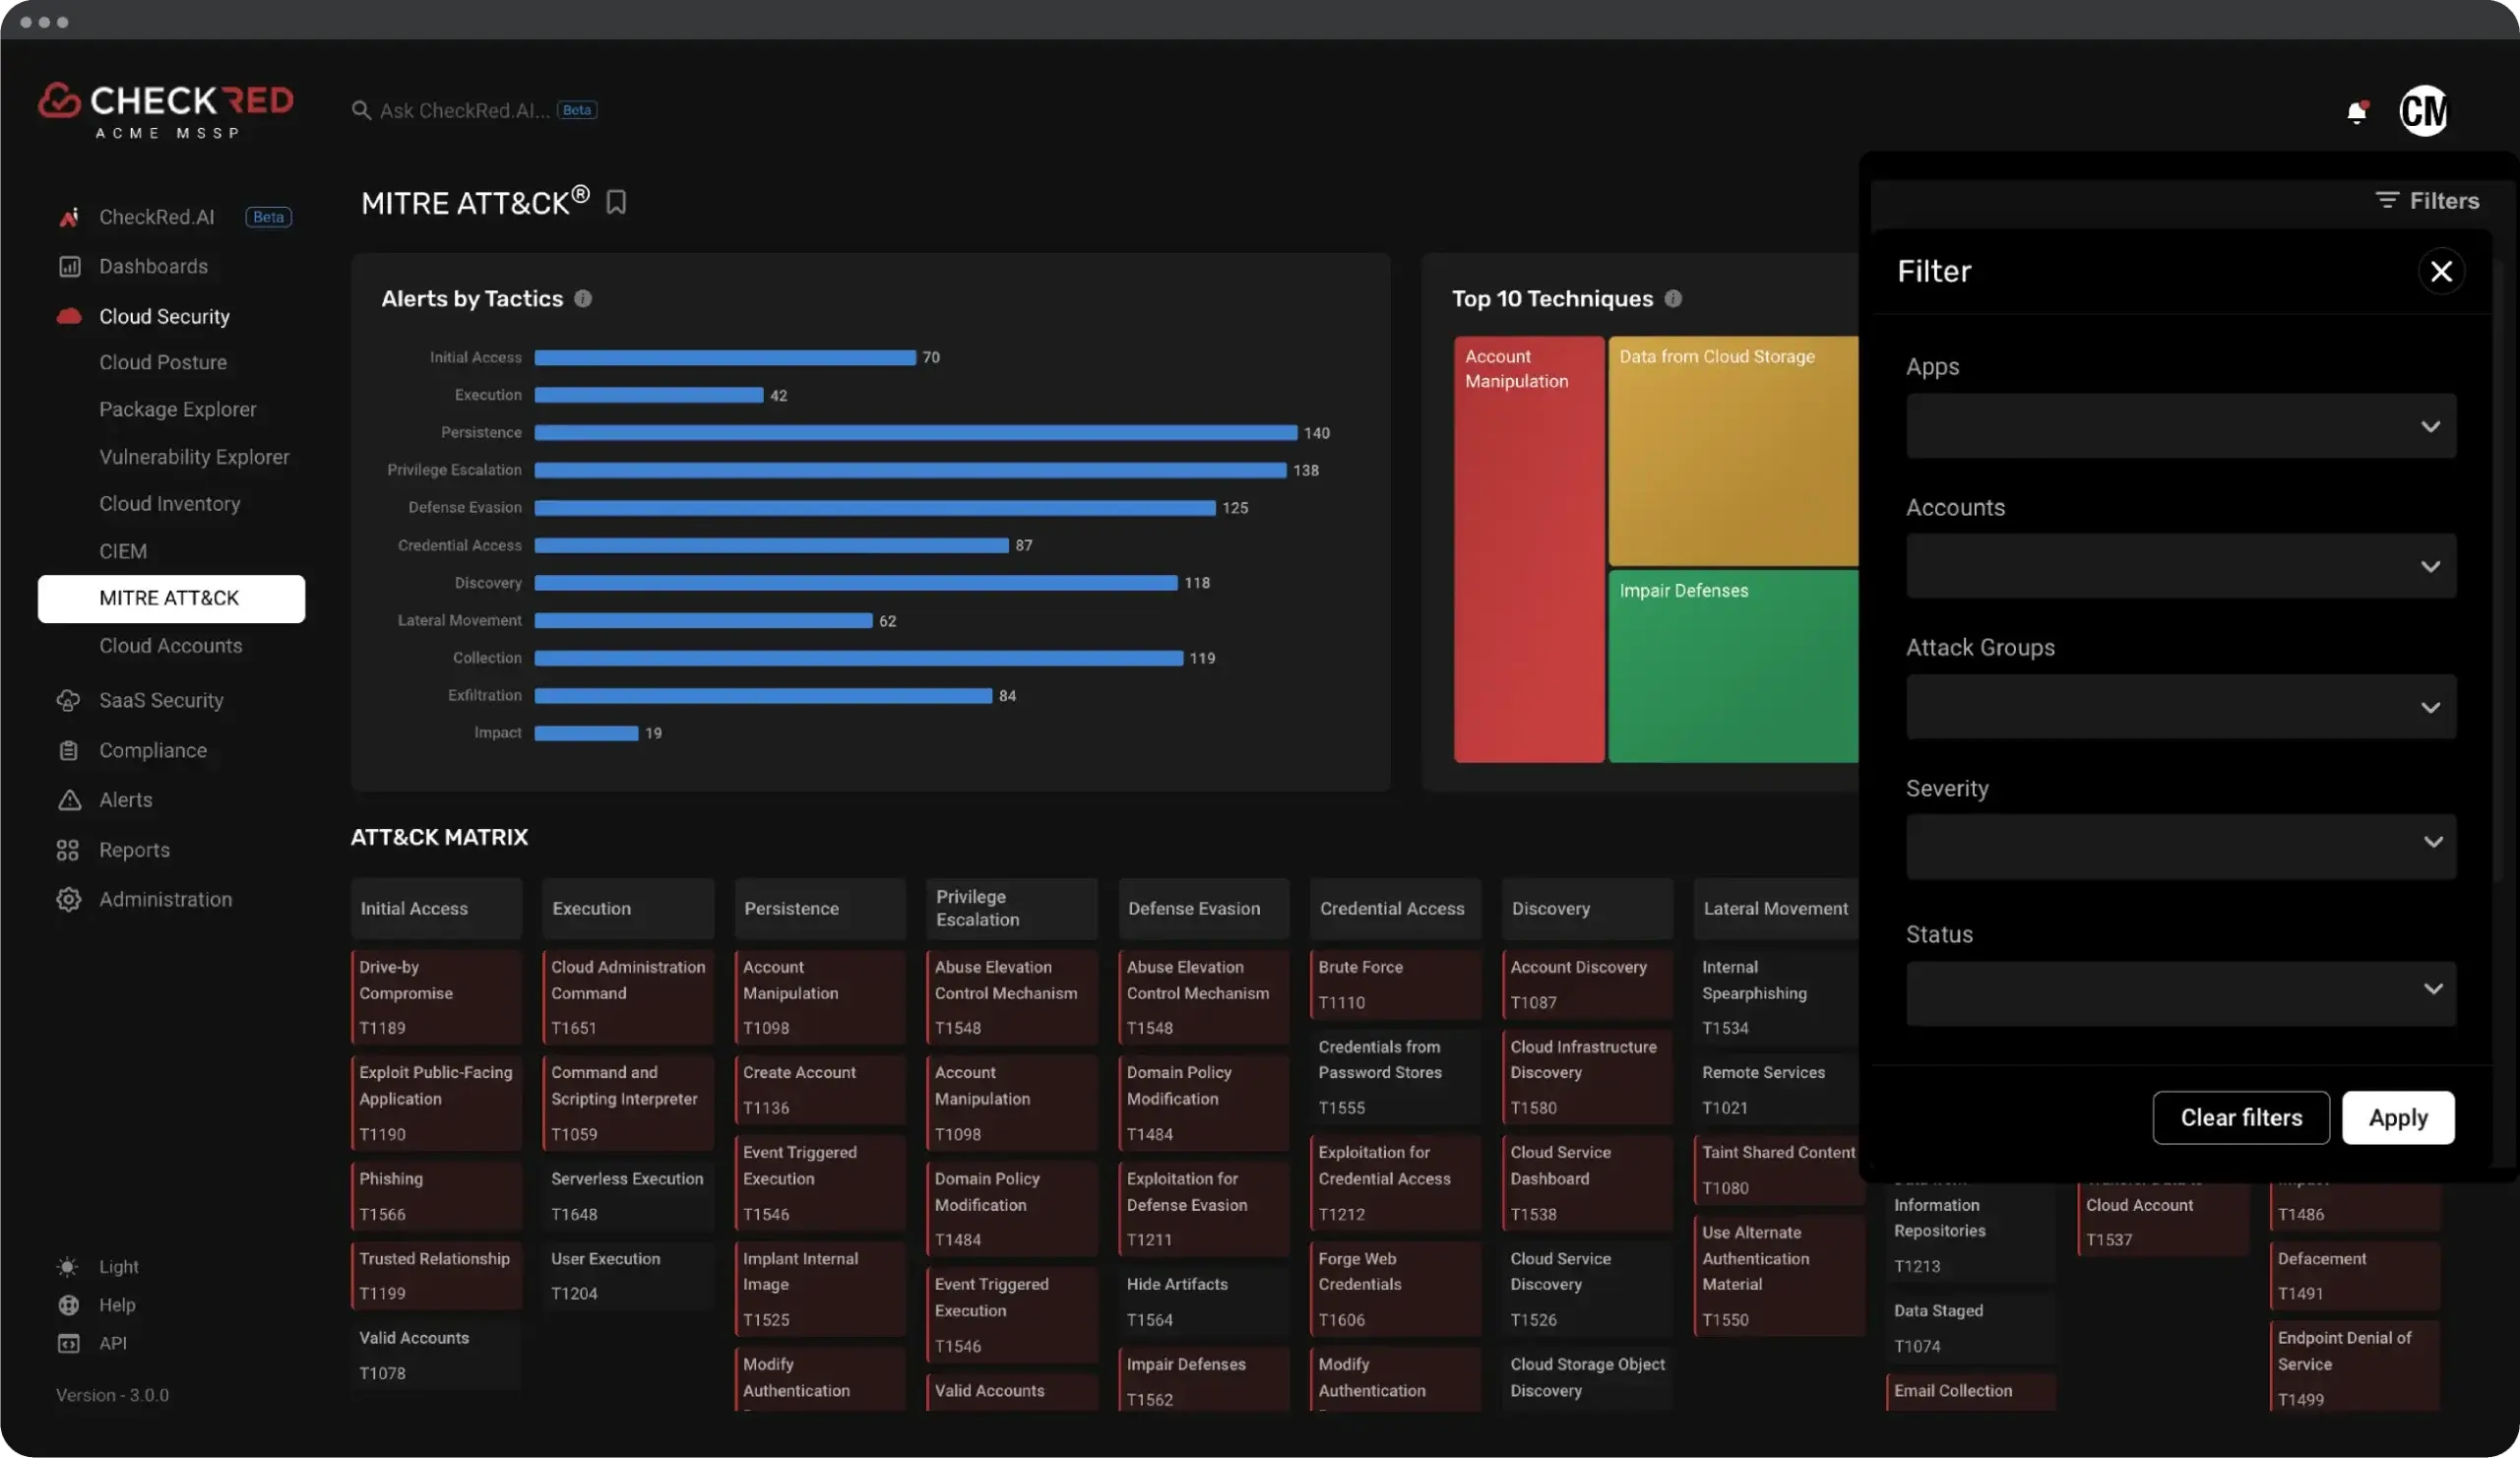Click the Clear filters button
Viewport: 2520px width, 1458px height.
tap(2241, 1117)
